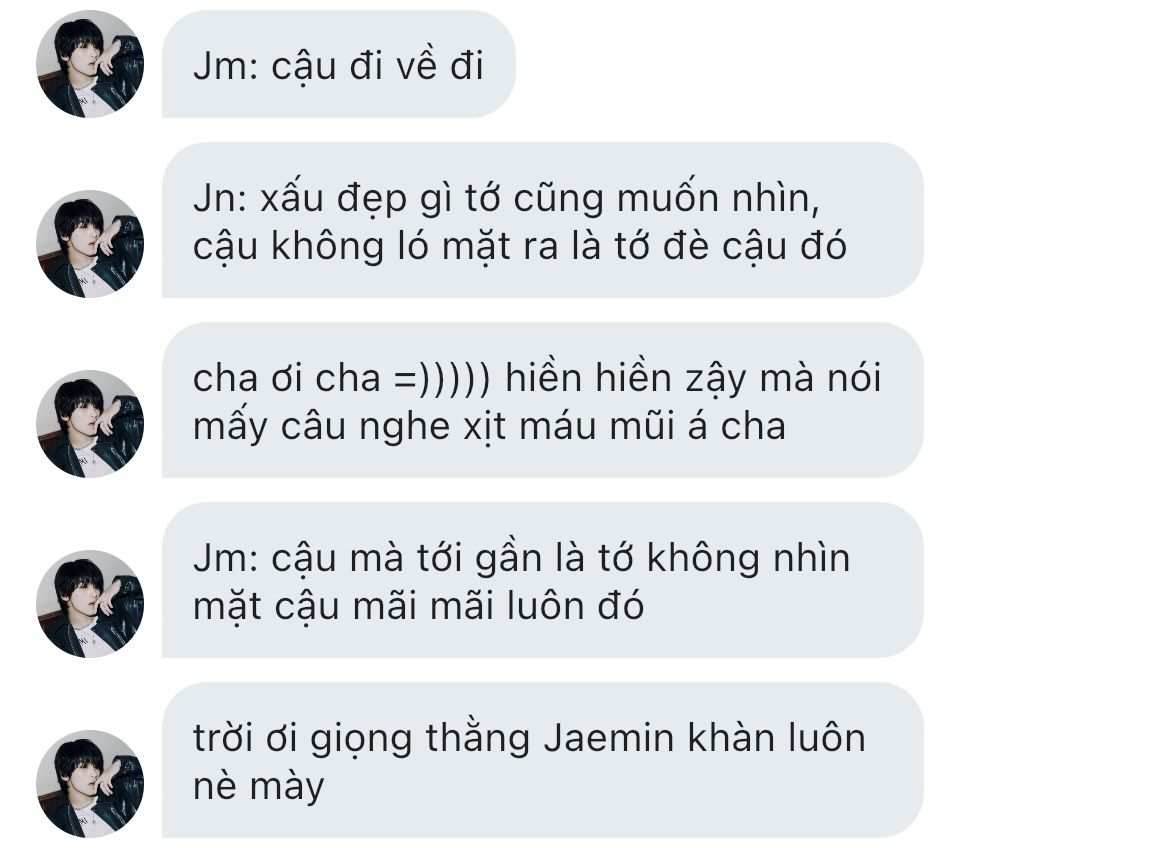Select the "Jm: cậu đi về đi" bubble
This screenshot has height=848, width=1170.
(x=339, y=64)
